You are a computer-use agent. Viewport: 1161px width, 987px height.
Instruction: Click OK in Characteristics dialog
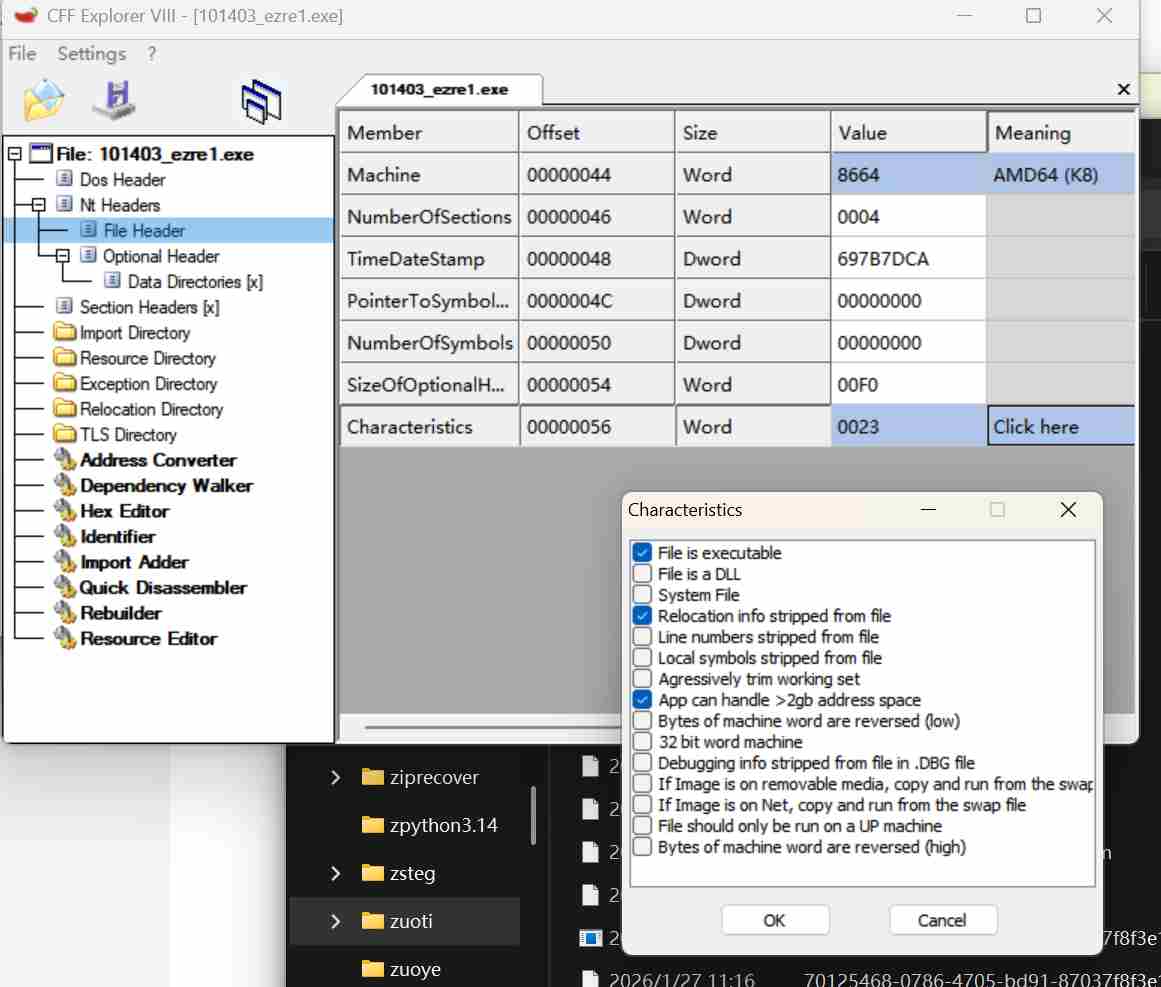point(774,920)
